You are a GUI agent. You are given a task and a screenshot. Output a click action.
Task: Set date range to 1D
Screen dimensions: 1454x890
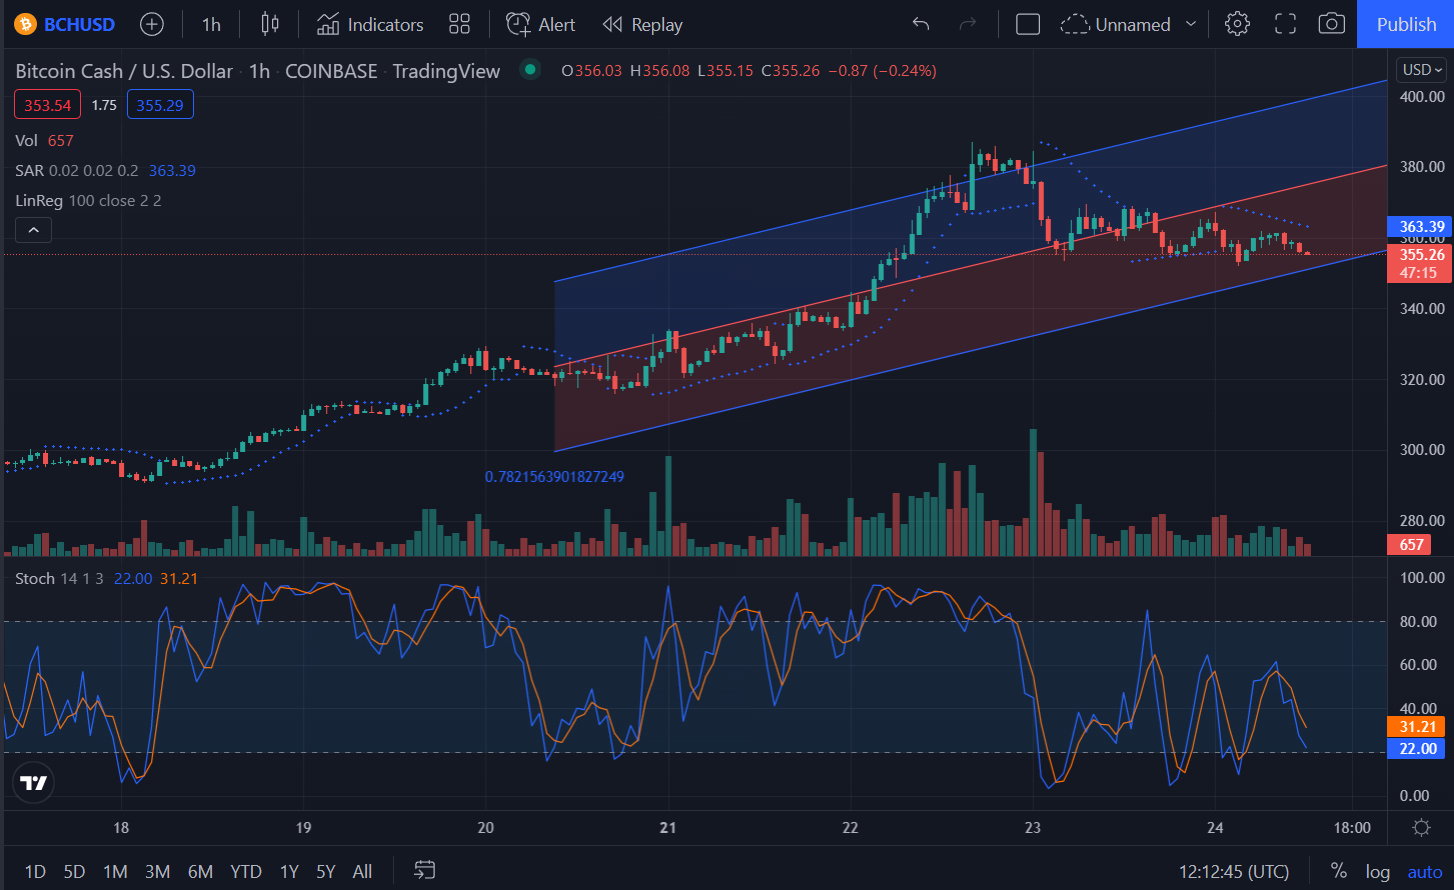click(x=35, y=872)
